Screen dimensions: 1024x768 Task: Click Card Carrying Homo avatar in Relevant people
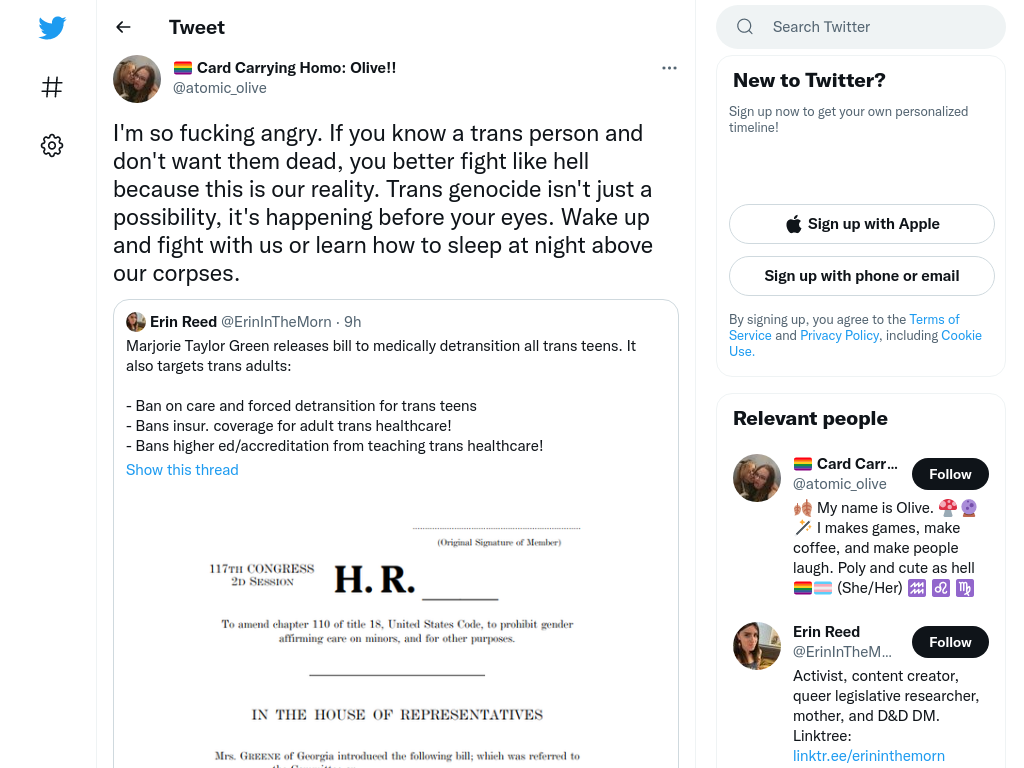pyautogui.click(x=757, y=478)
